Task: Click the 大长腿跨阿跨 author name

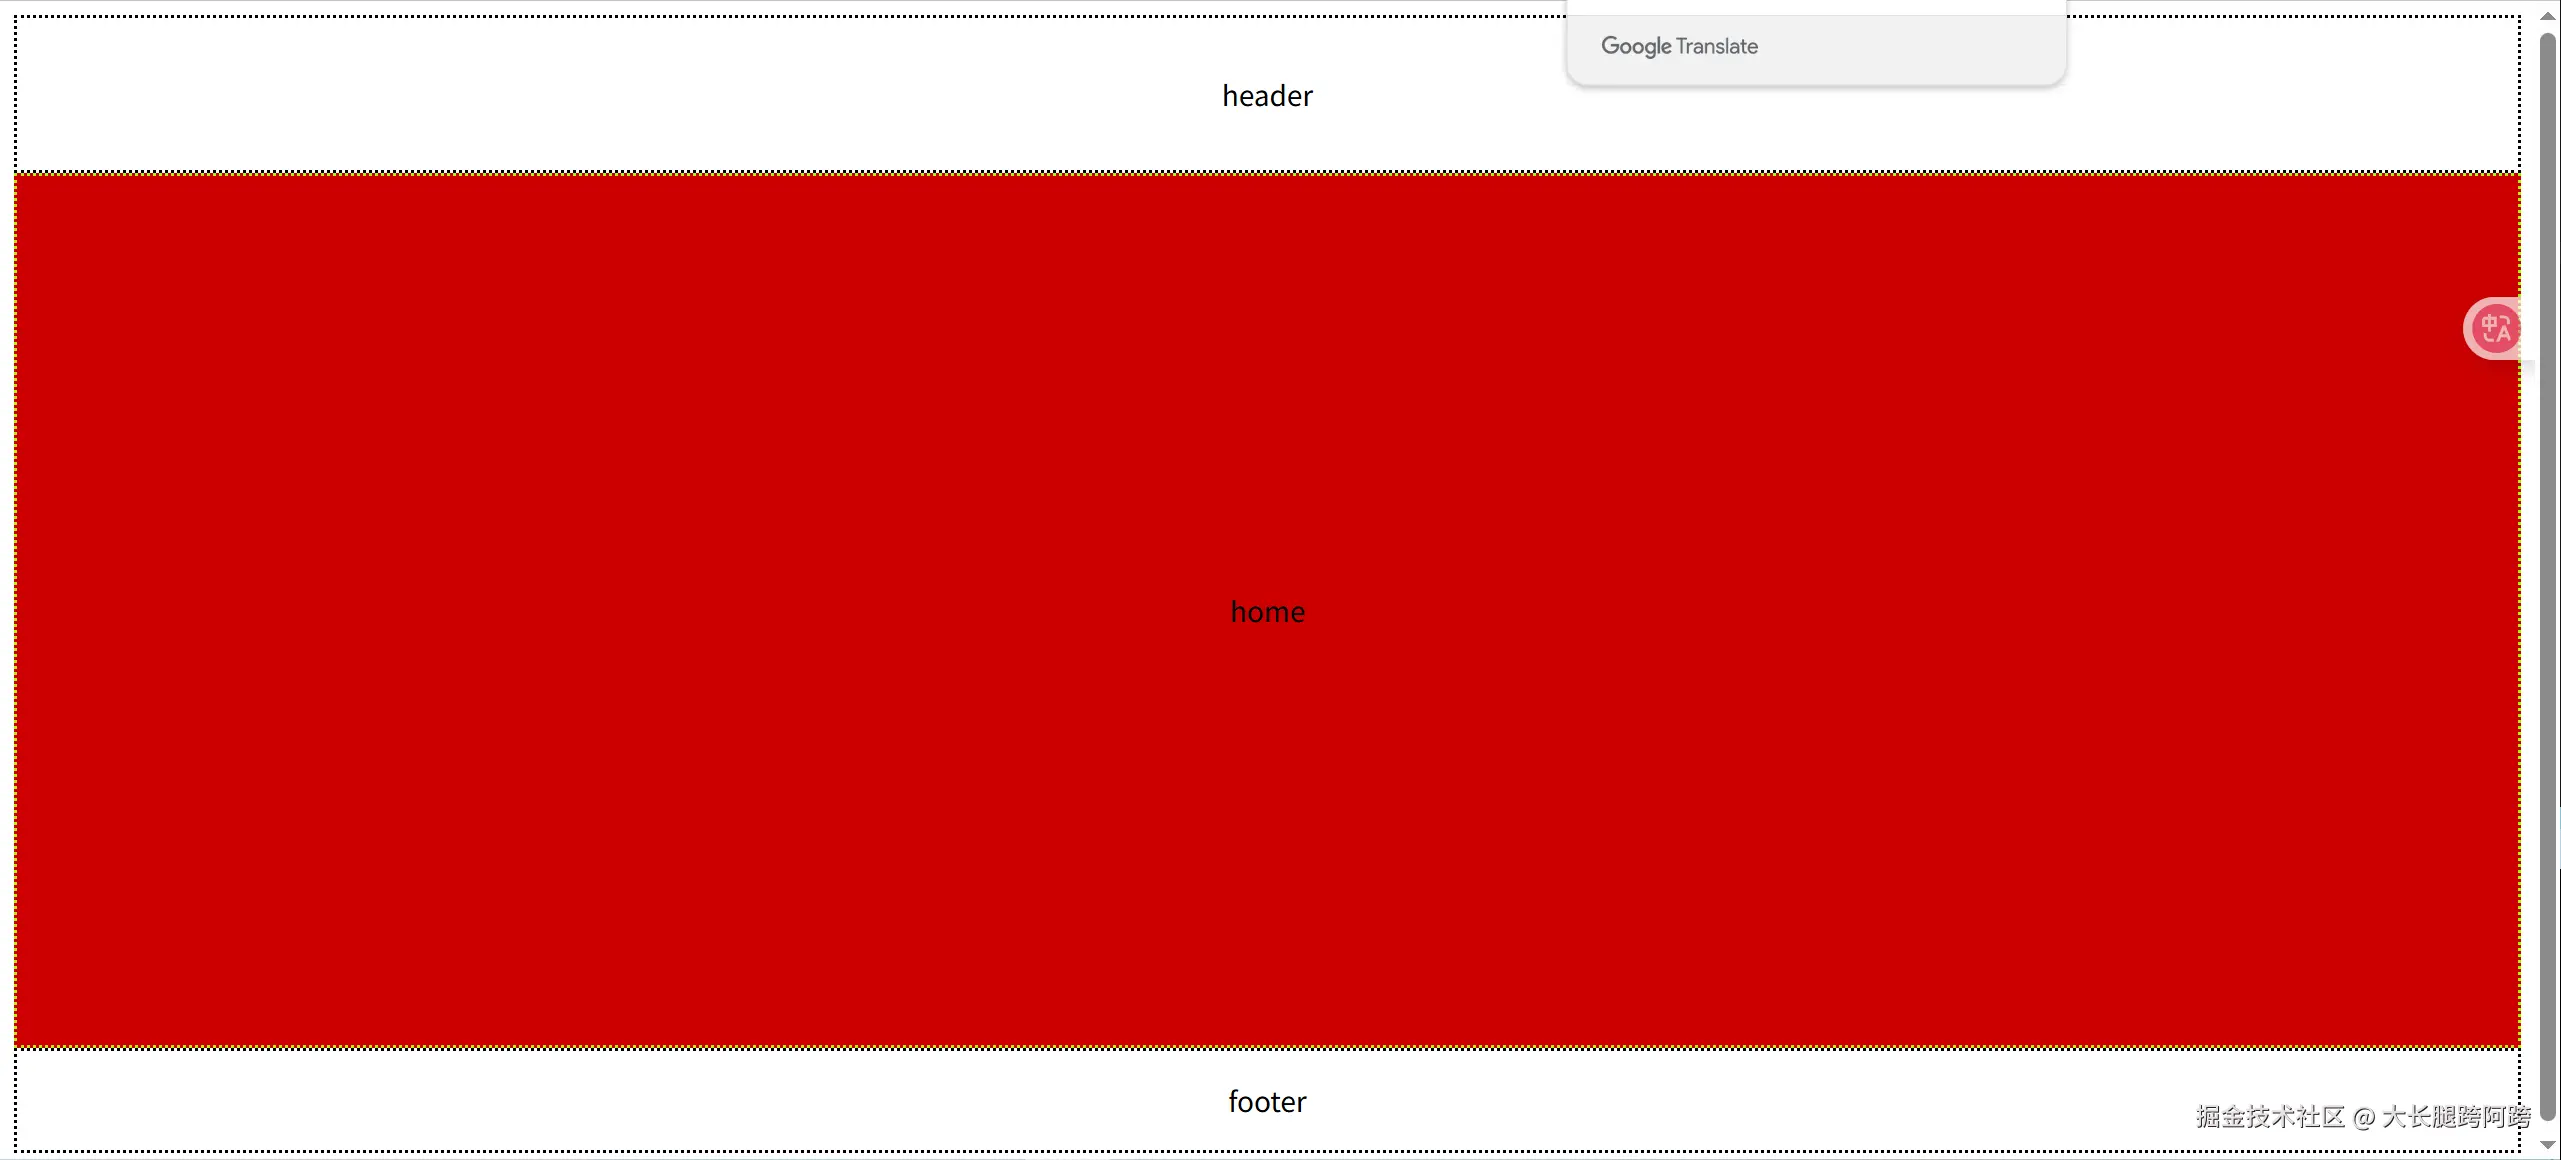Action: pyautogui.click(x=2456, y=1117)
